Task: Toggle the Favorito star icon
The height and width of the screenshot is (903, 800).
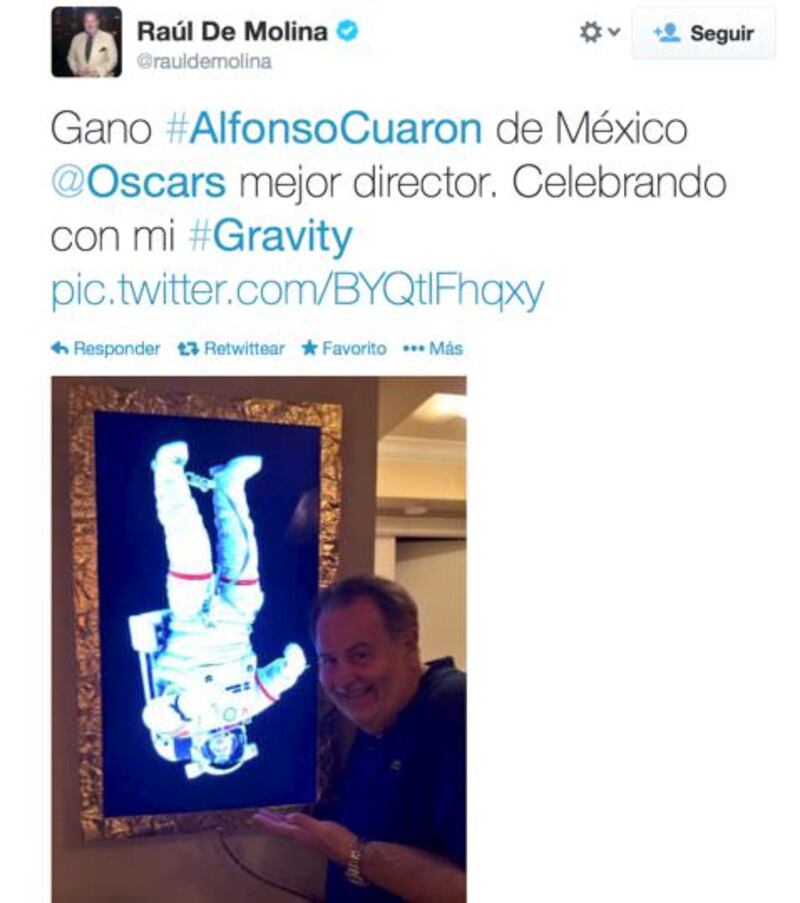Action: [309, 348]
